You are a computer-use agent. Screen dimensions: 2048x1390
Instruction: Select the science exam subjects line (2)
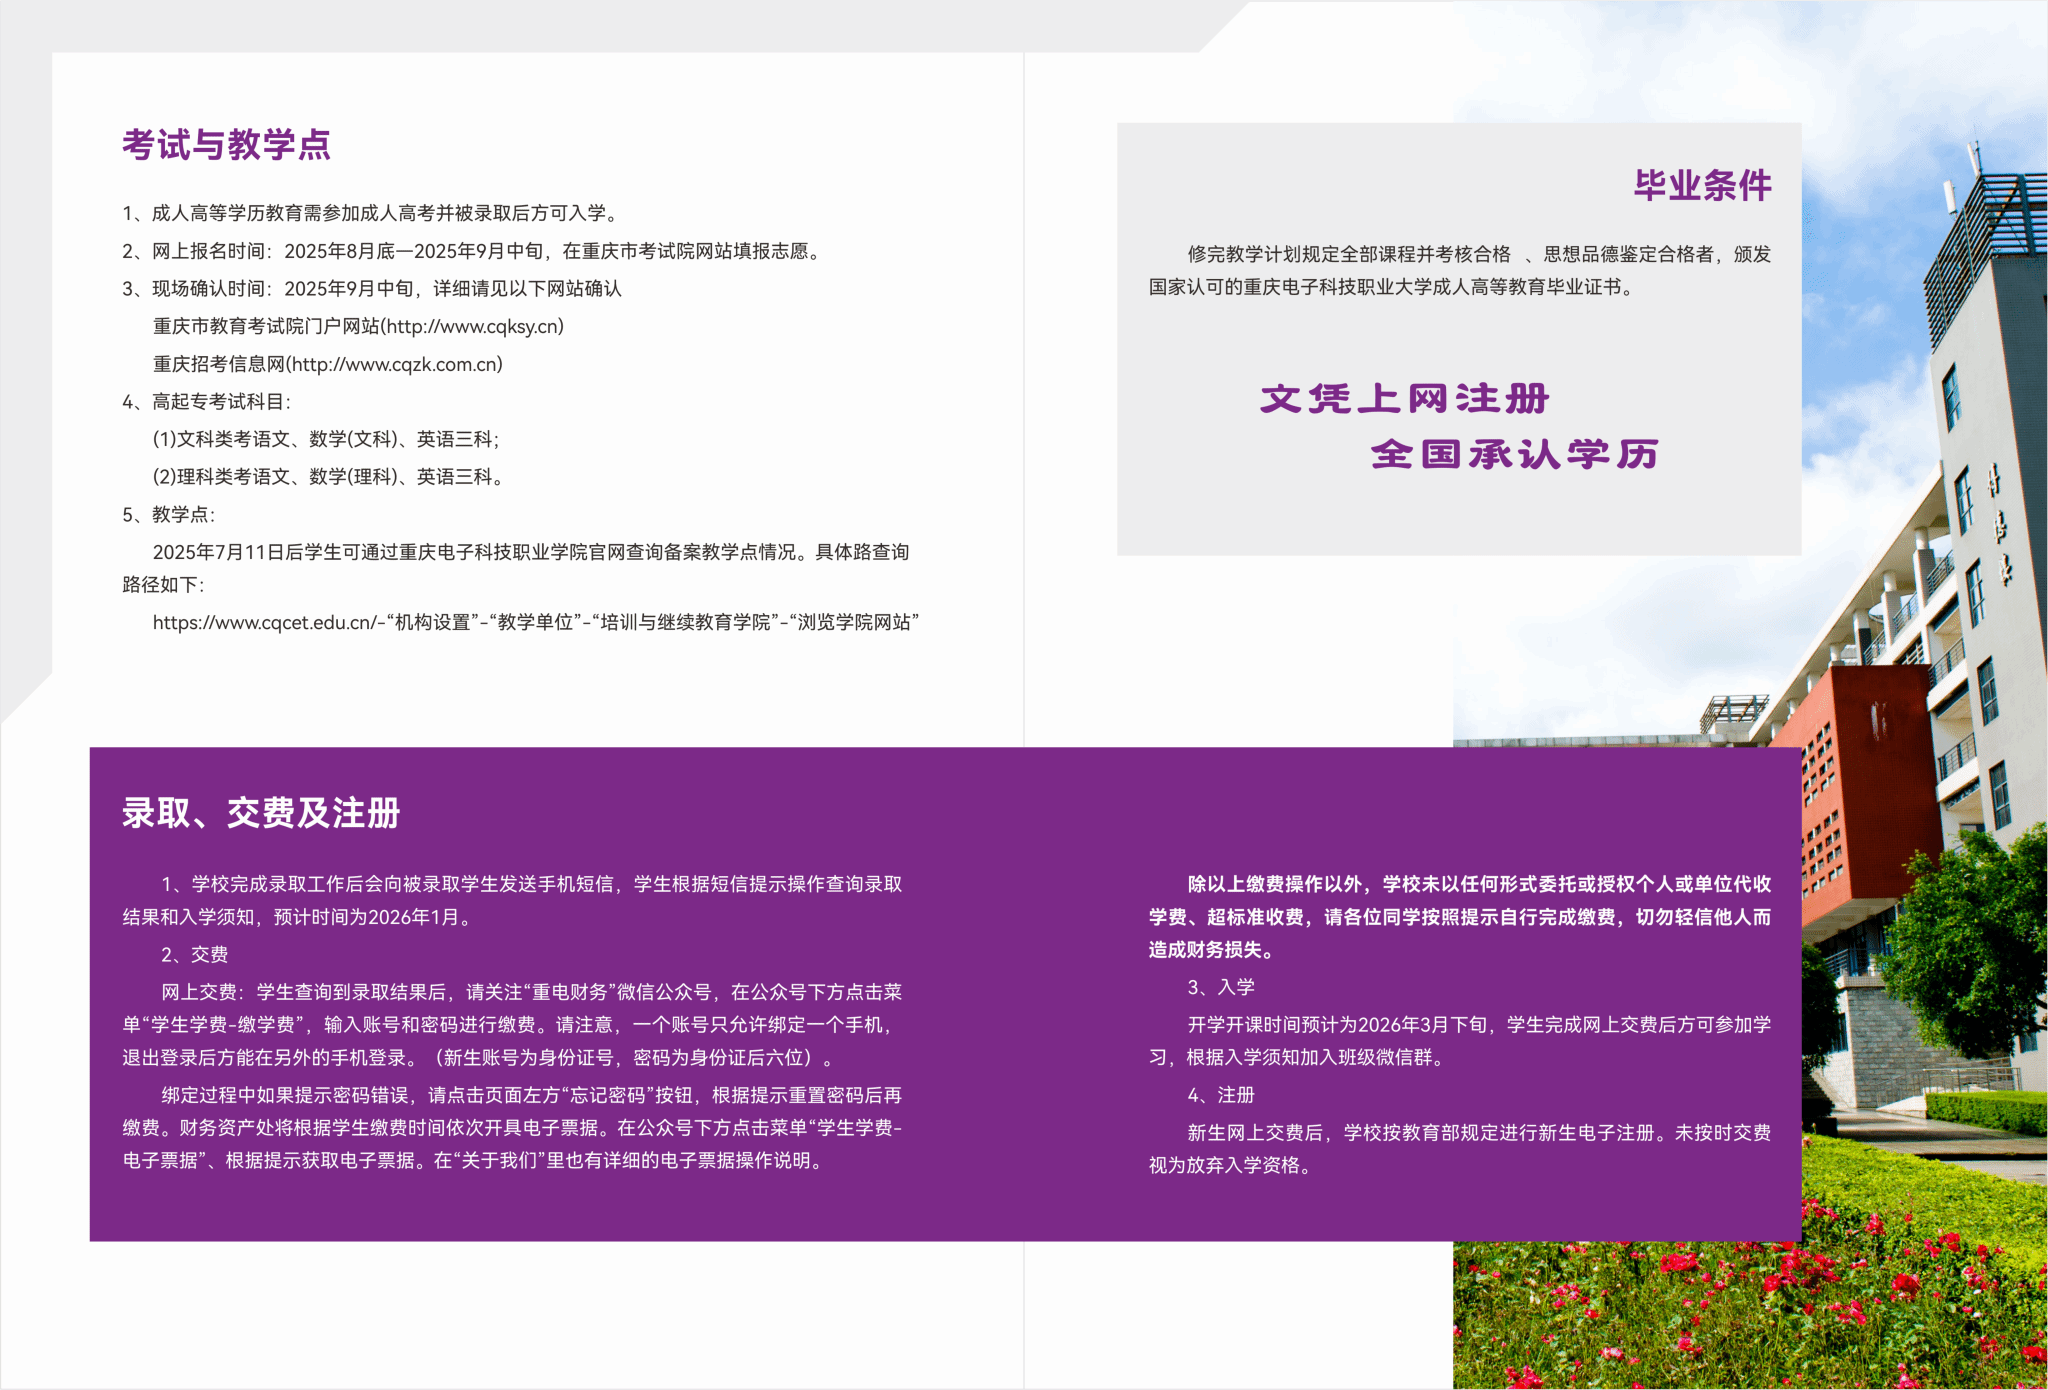(327, 477)
